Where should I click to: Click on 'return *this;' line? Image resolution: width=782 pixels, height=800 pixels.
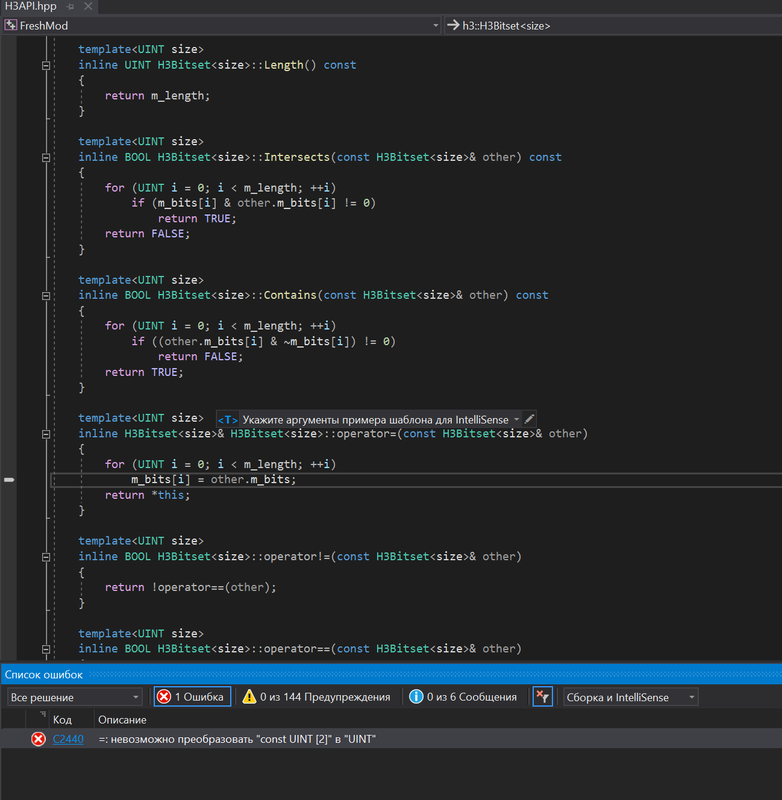(147, 495)
